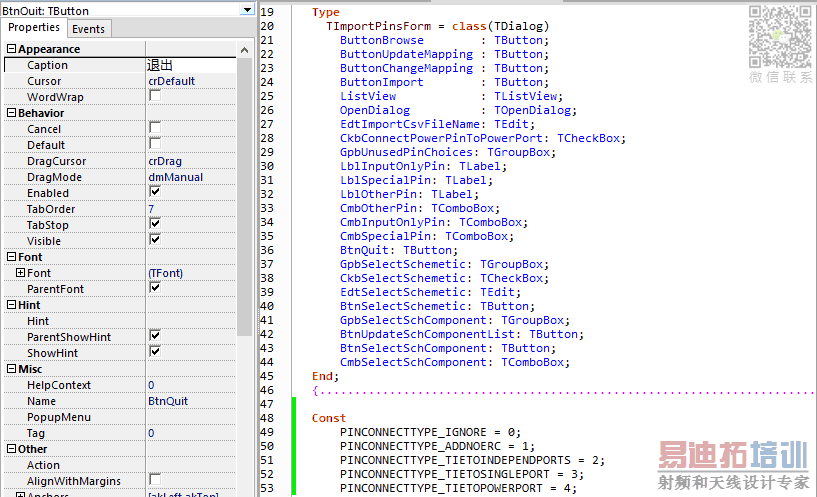Collapse the Appearance property group
This screenshot has height=497, width=817.
11,48
